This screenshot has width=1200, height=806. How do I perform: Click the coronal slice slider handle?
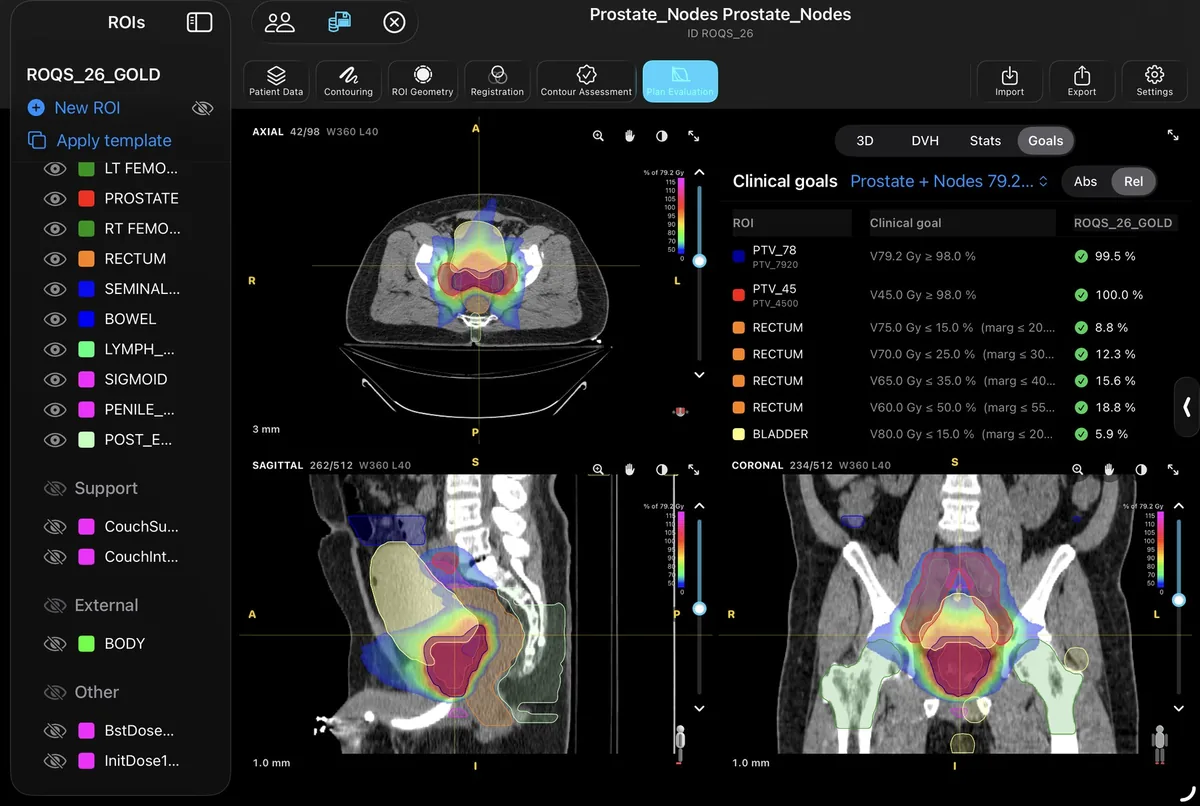[1179, 600]
